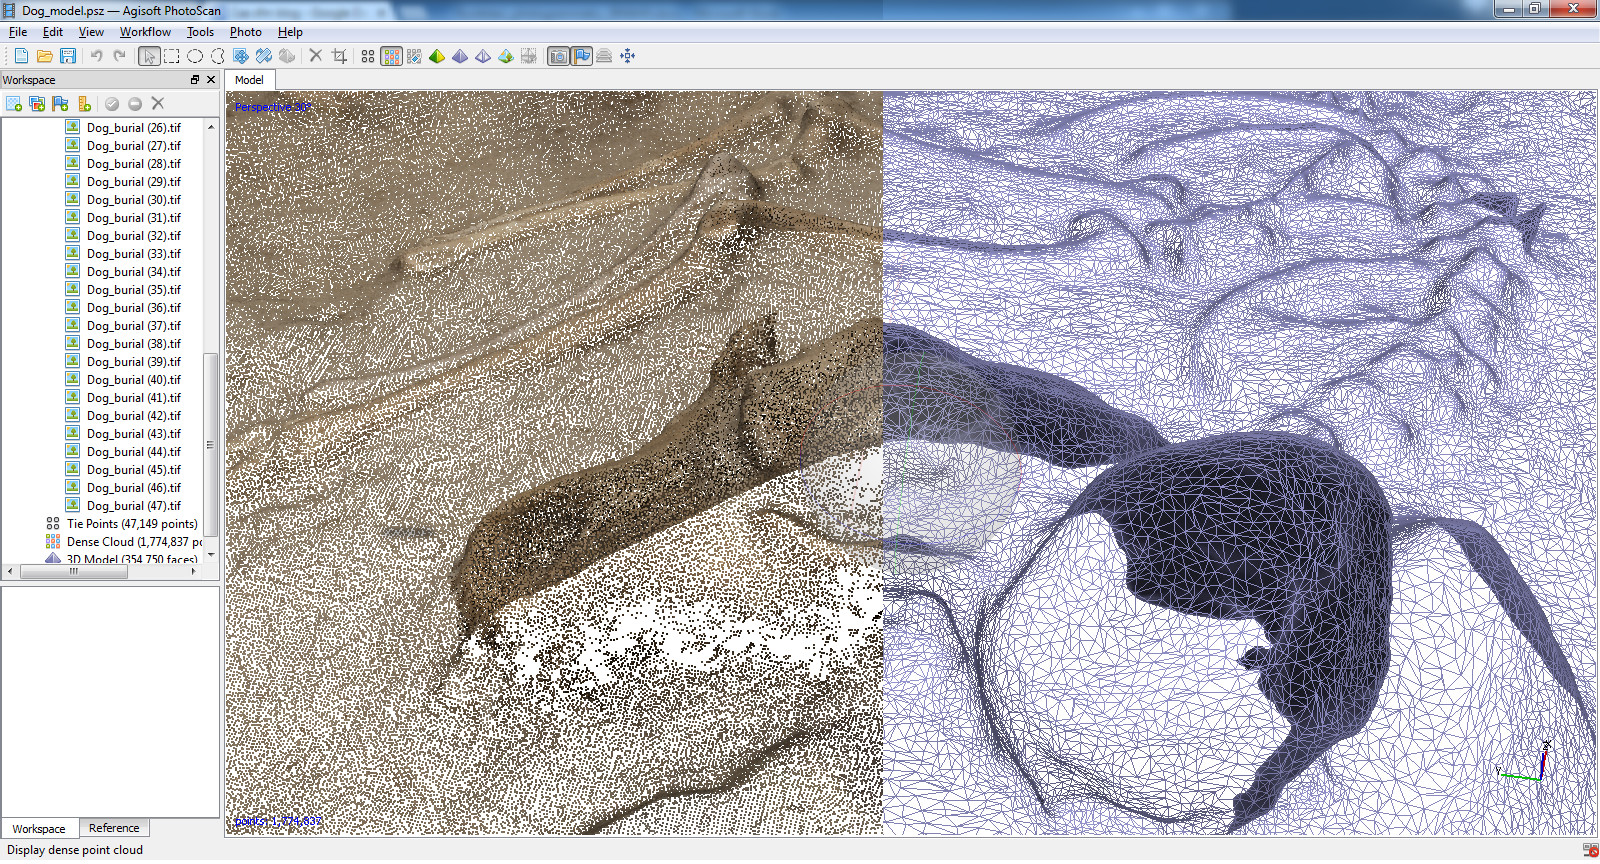Image resolution: width=1600 pixels, height=864 pixels.
Task: Switch view to Point Cloud display
Action: tap(368, 56)
